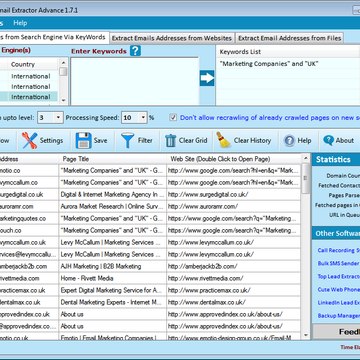Switch to Extract Email Addresses from Files tab
360x360 pixels.
(289, 38)
